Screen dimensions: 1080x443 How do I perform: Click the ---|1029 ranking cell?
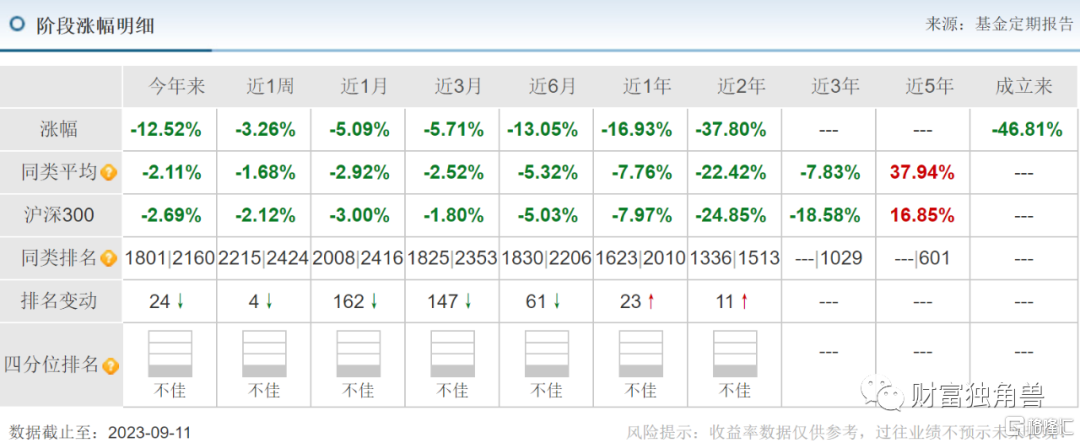[829, 259]
